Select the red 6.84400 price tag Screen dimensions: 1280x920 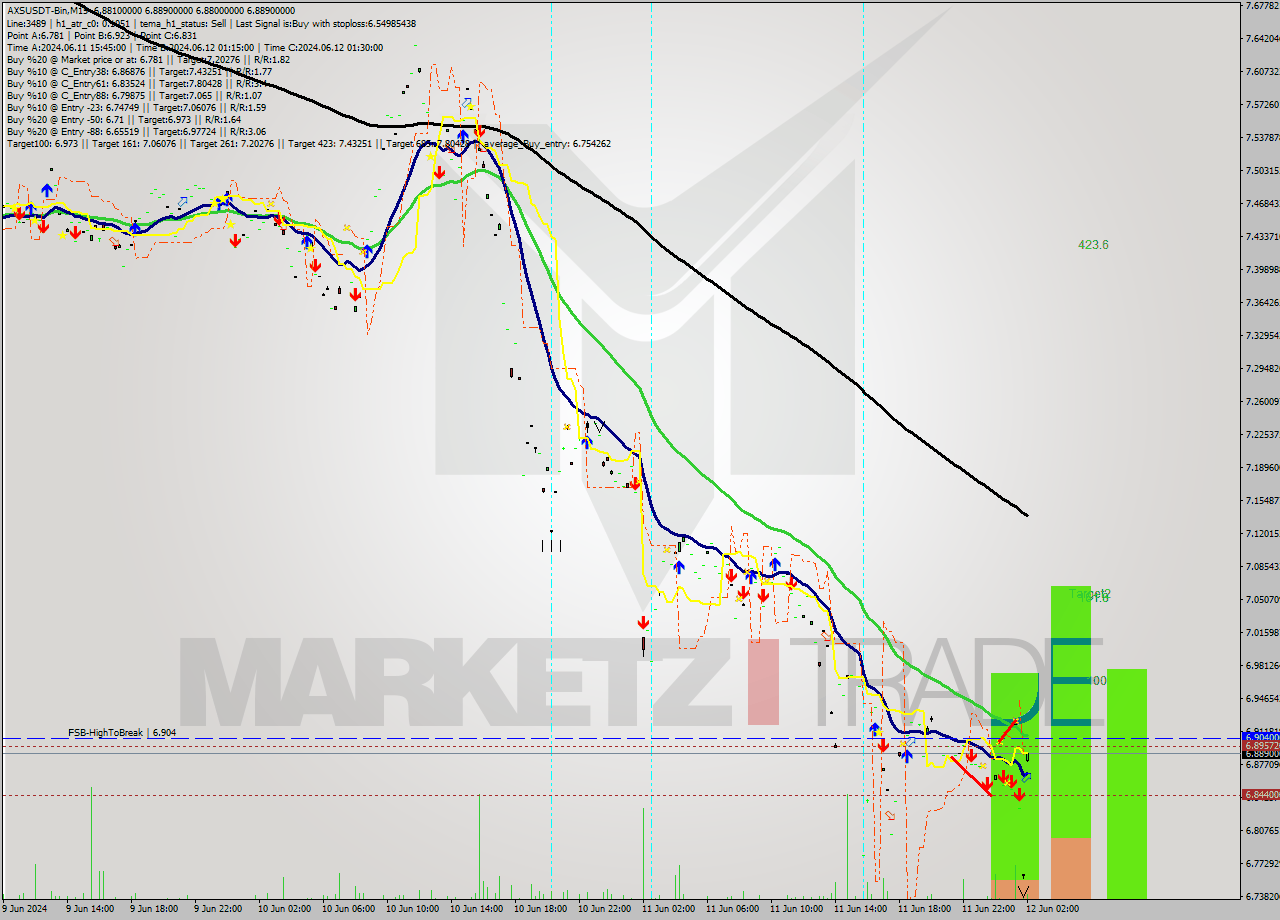pyautogui.click(x=1259, y=795)
